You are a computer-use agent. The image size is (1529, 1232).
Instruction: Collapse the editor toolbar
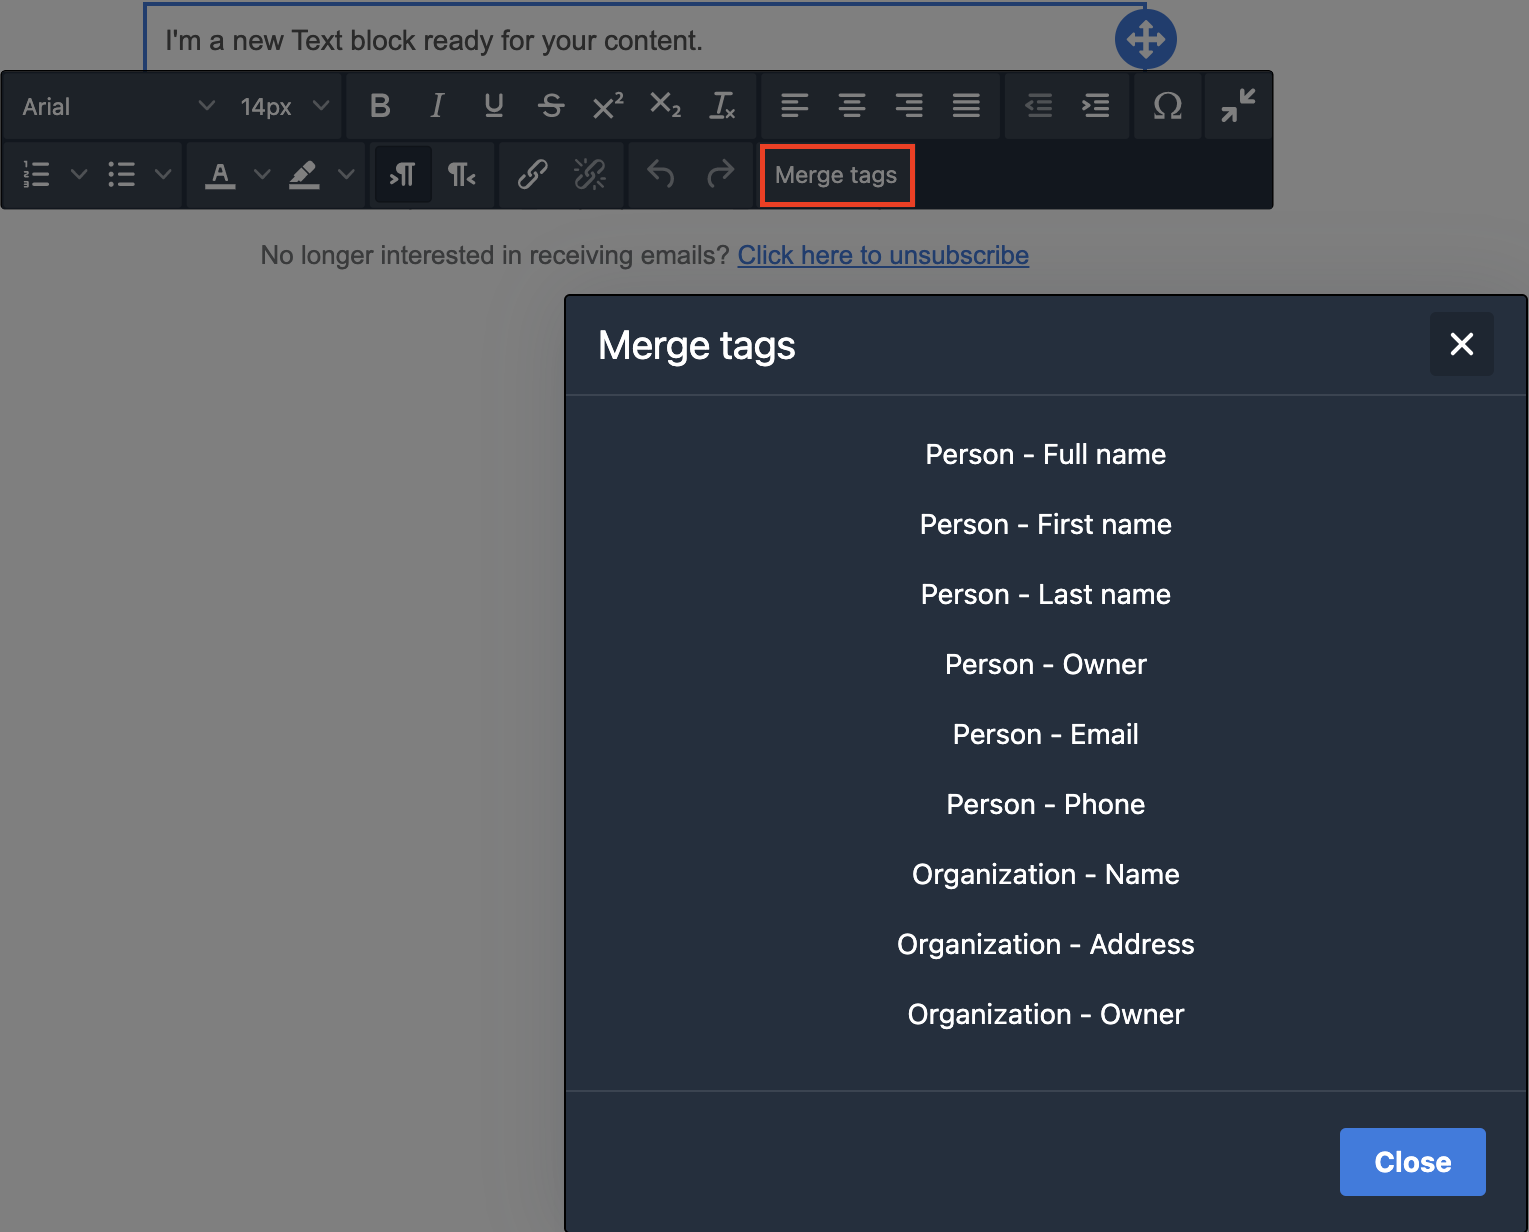click(x=1238, y=106)
